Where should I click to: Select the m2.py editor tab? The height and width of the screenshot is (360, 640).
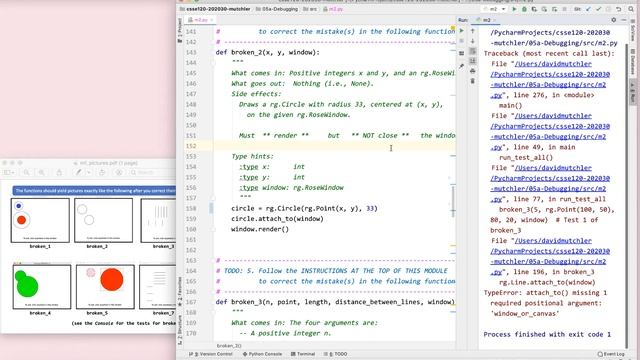click(199, 20)
